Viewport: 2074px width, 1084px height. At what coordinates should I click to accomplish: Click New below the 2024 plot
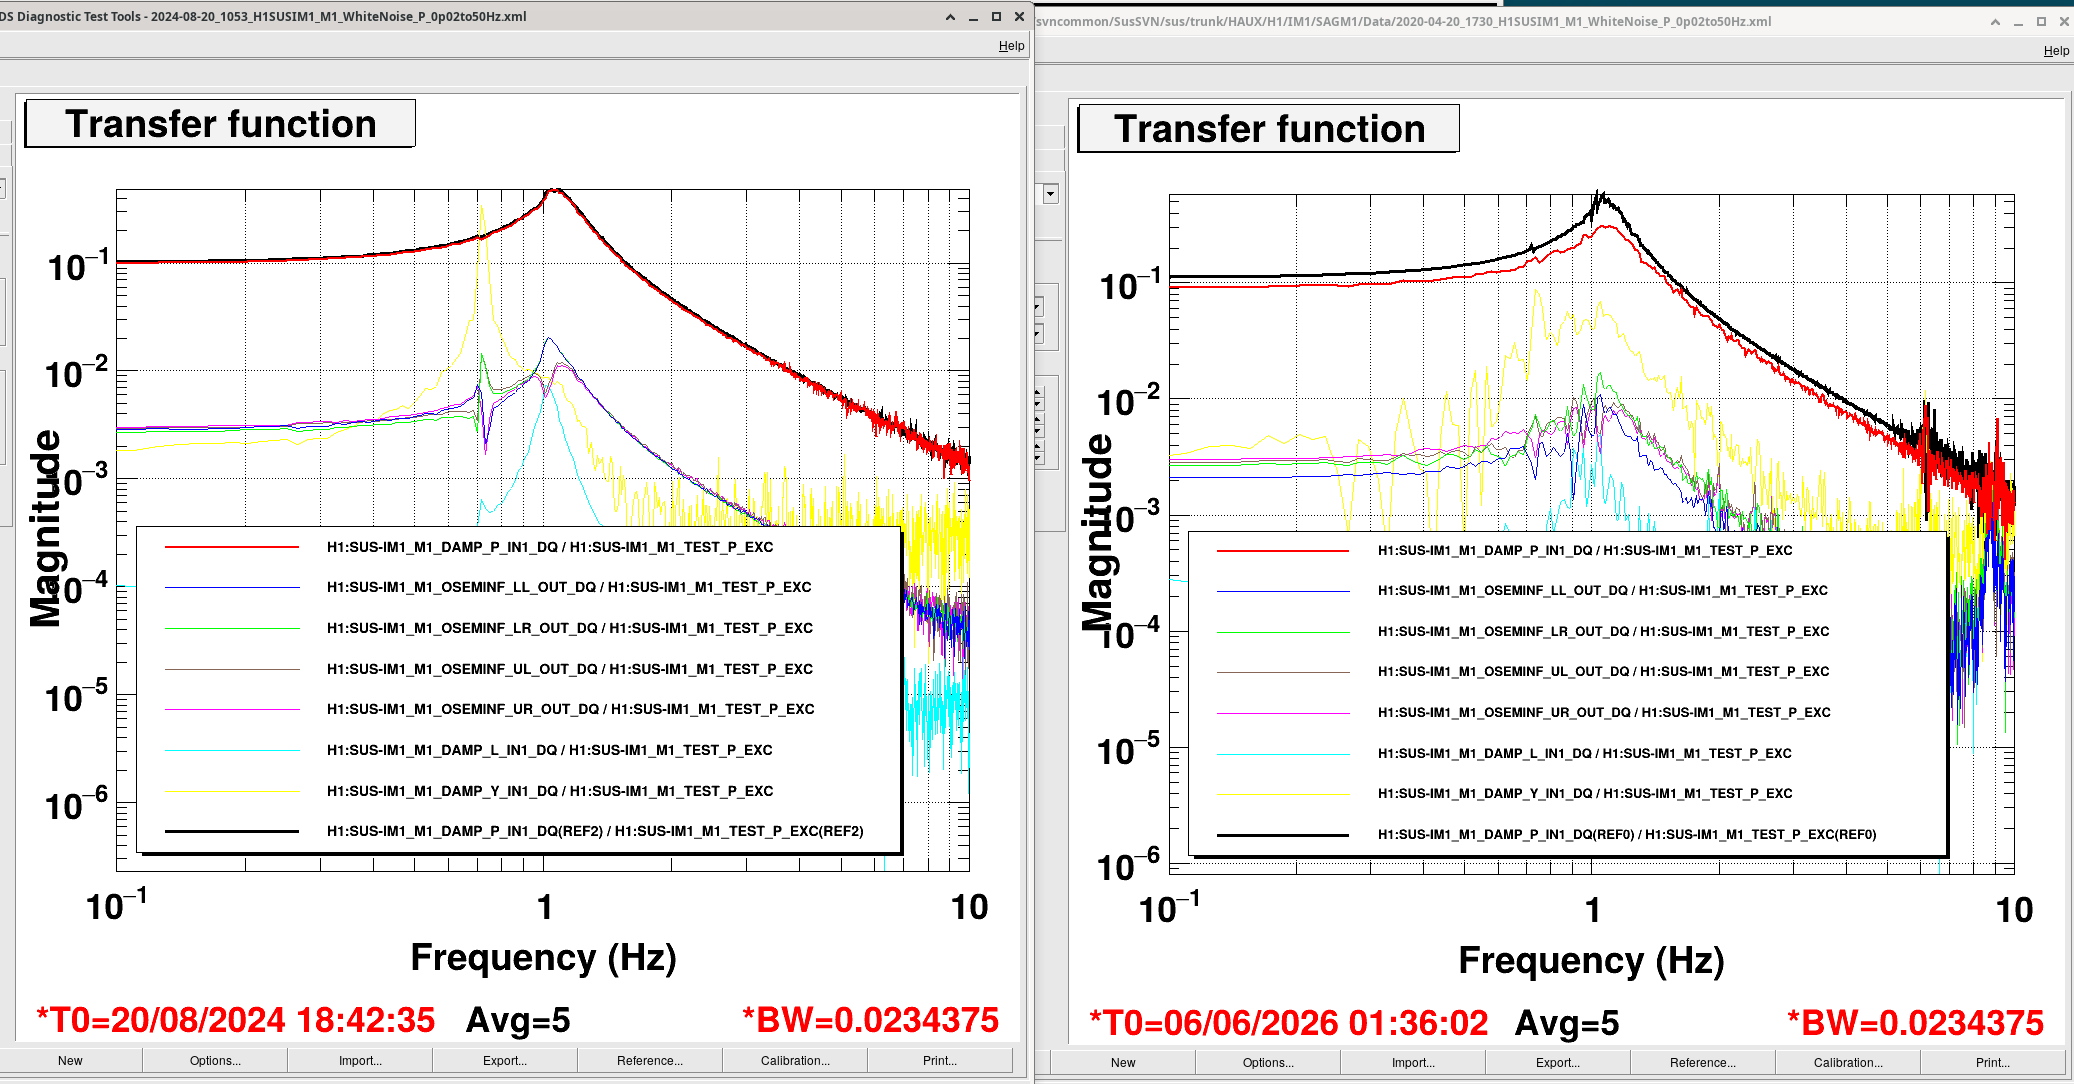coord(70,1061)
